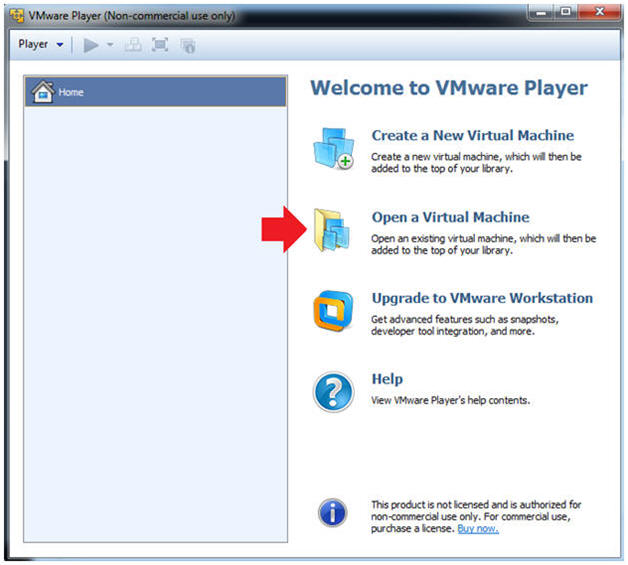The width and height of the screenshot is (628, 565).
Task: Click the green Play virtual machine button
Action: click(x=91, y=45)
